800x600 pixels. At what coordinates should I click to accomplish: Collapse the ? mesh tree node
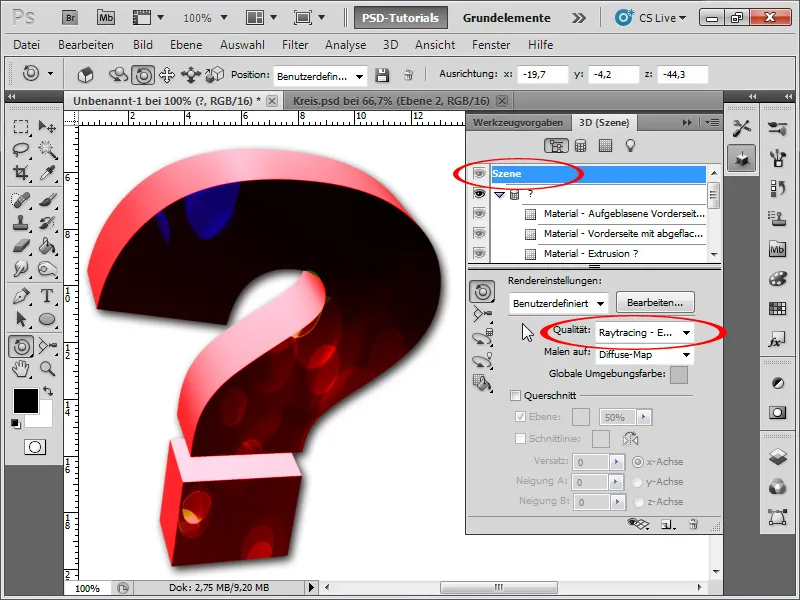[499, 194]
